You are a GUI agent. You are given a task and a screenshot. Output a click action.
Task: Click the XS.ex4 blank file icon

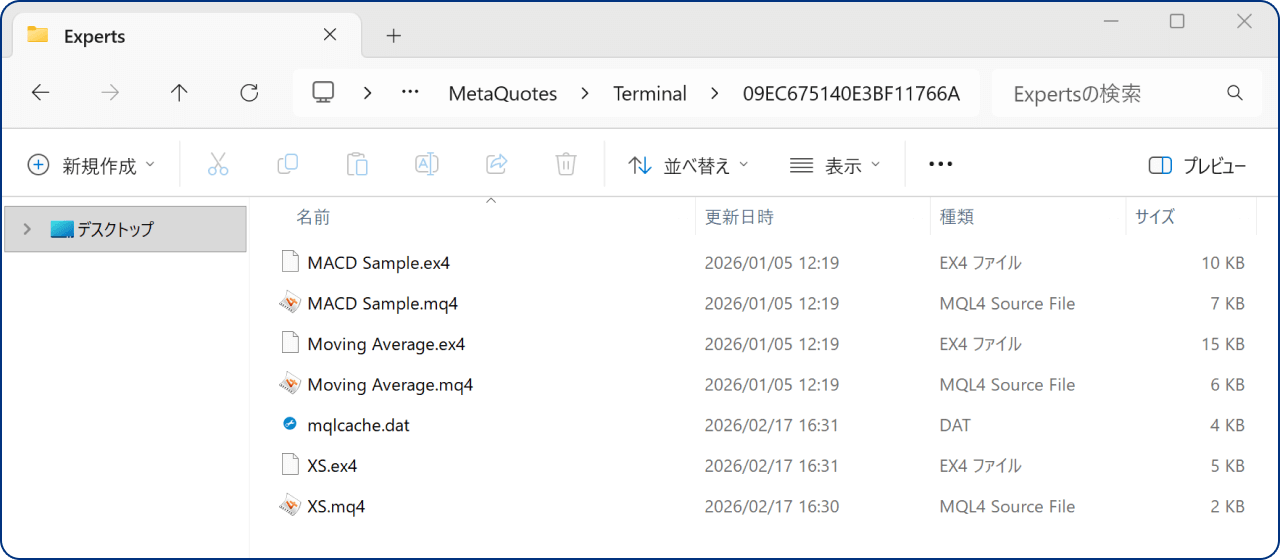tap(290, 465)
